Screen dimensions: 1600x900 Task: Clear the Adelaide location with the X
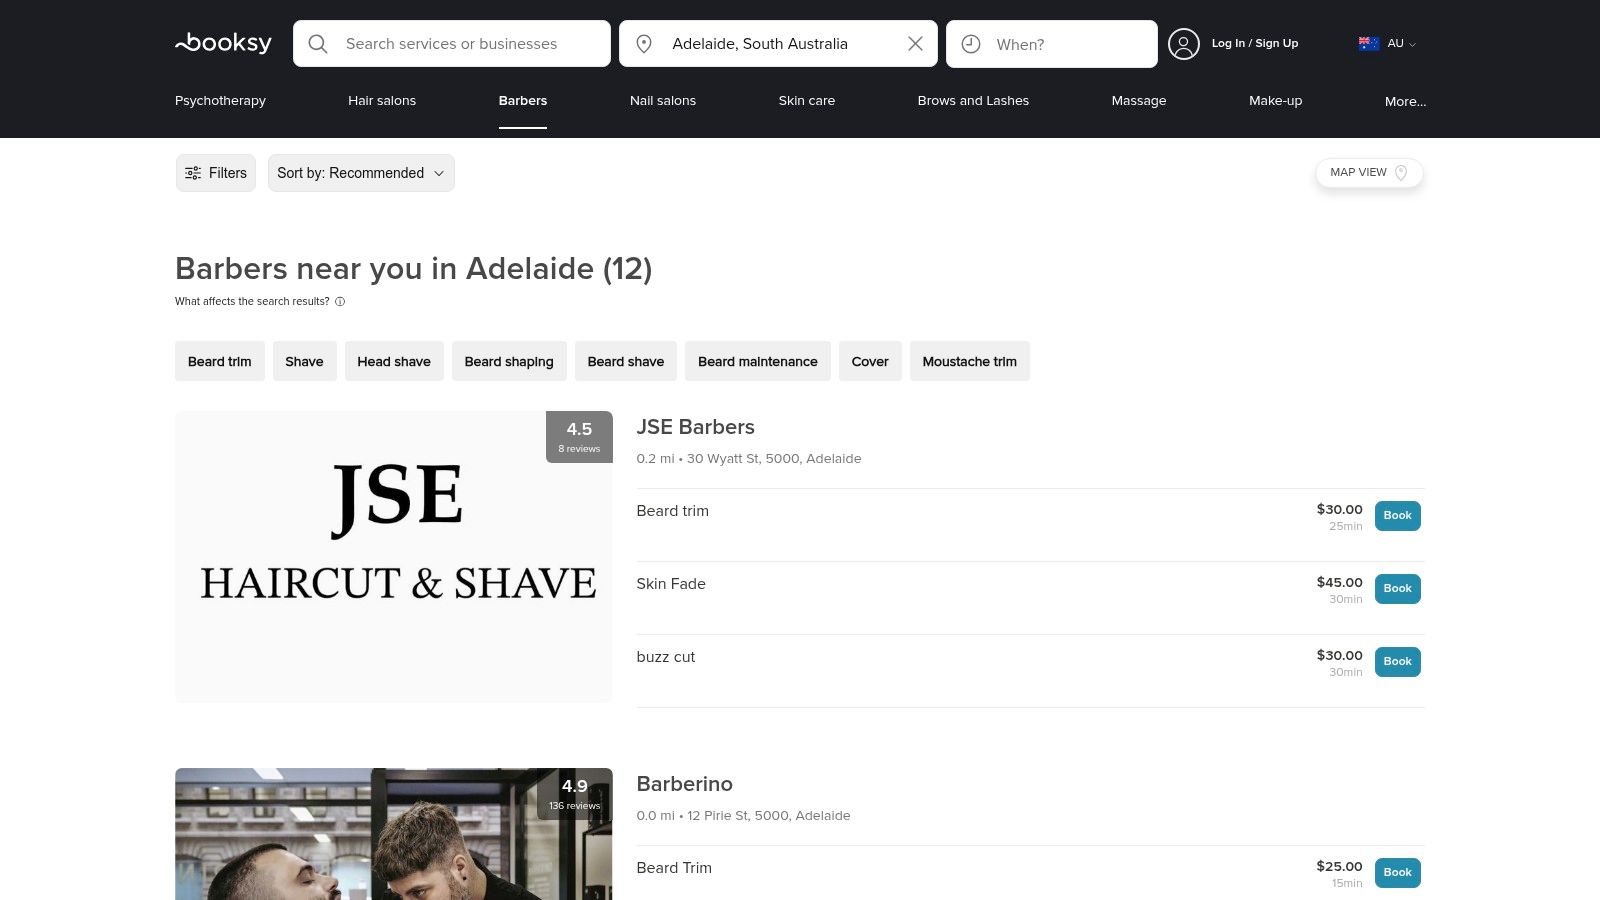[x=915, y=44]
